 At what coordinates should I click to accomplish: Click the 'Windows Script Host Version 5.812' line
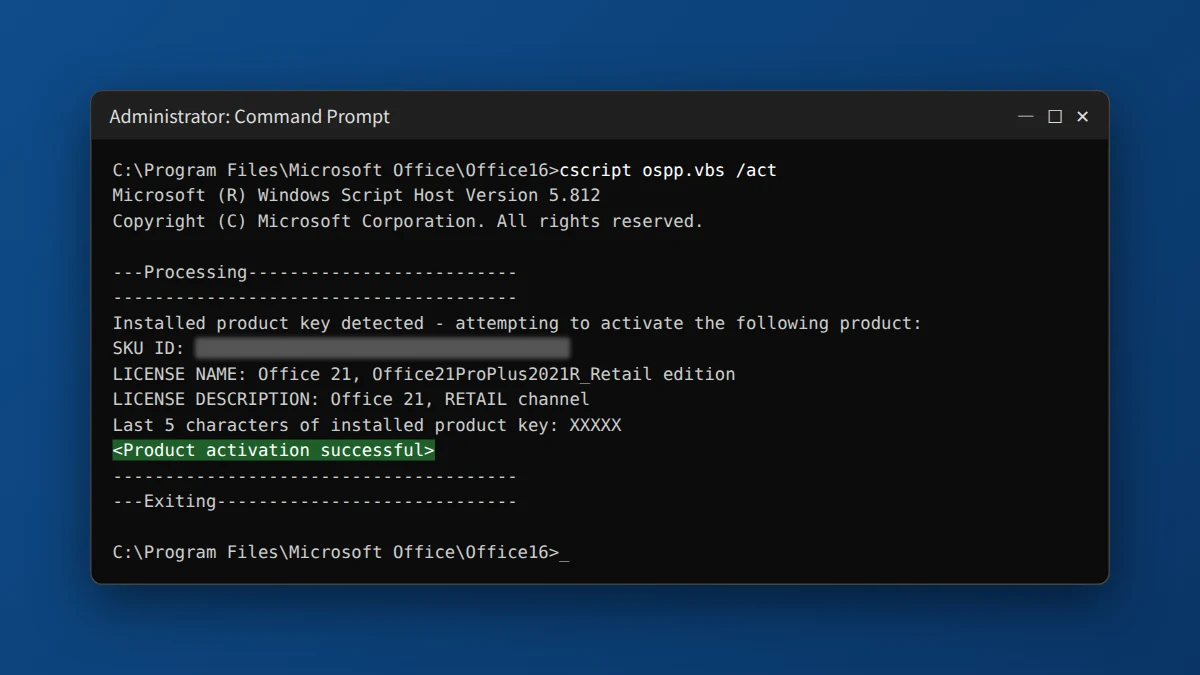point(356,195)
